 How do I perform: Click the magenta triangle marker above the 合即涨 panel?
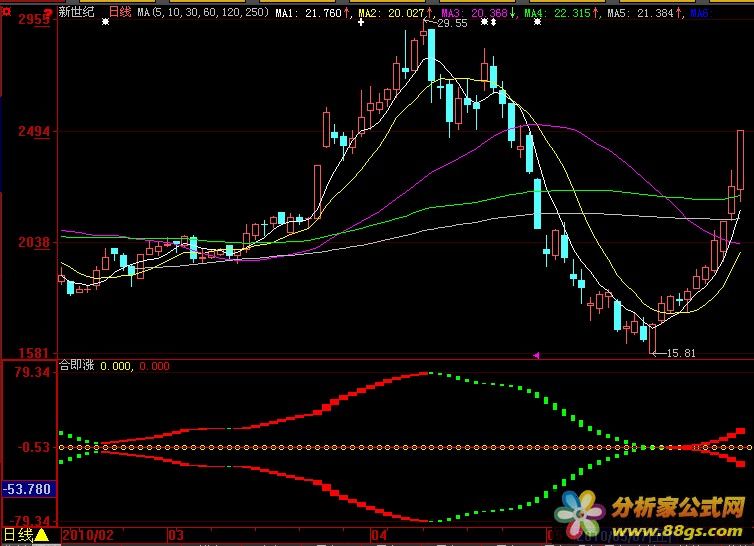click(536, 356)
